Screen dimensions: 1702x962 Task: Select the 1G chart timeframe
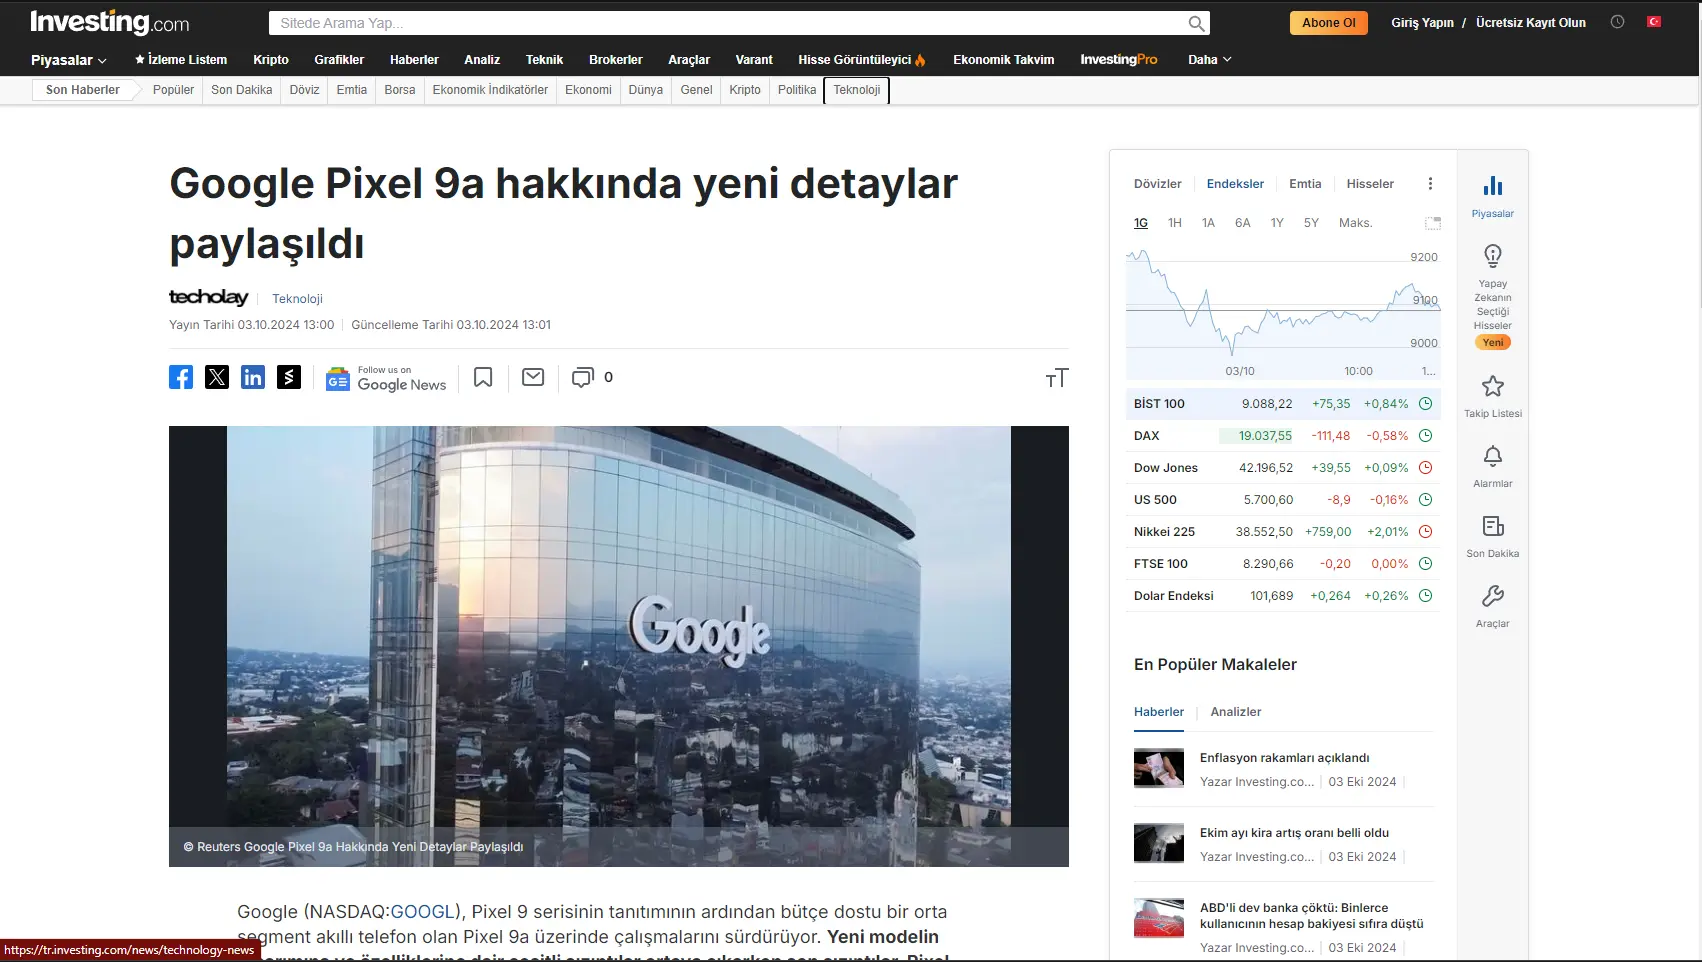(x=1141, y=223)
